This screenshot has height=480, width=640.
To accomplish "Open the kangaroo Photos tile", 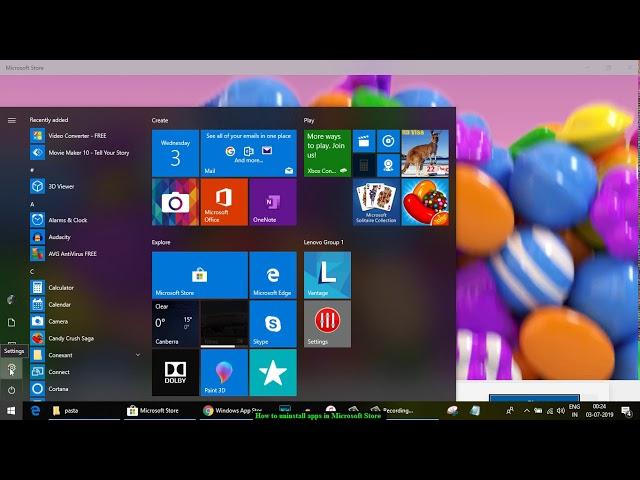I will [x=425, y=153].
